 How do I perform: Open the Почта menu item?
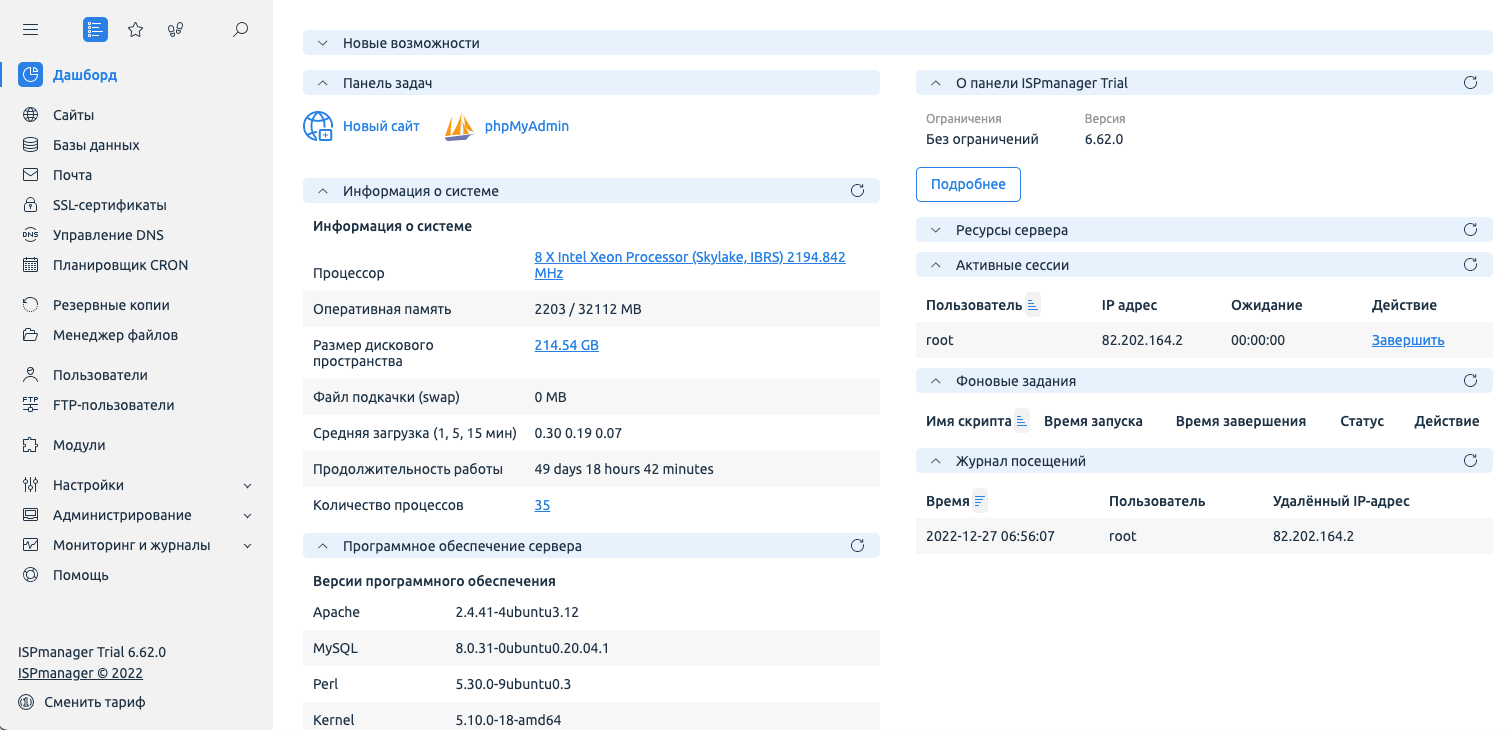pos(72,175)
